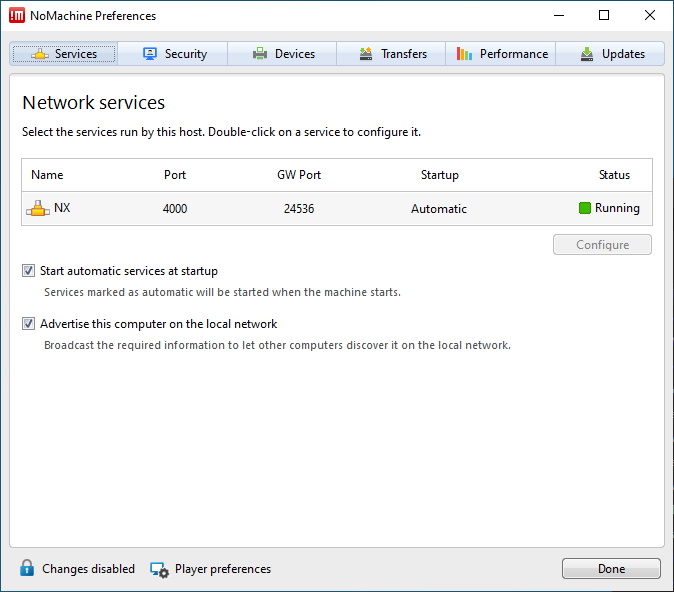Open the Services tab
This screenshot has width=674, height=592.
(x=64, y=54)
